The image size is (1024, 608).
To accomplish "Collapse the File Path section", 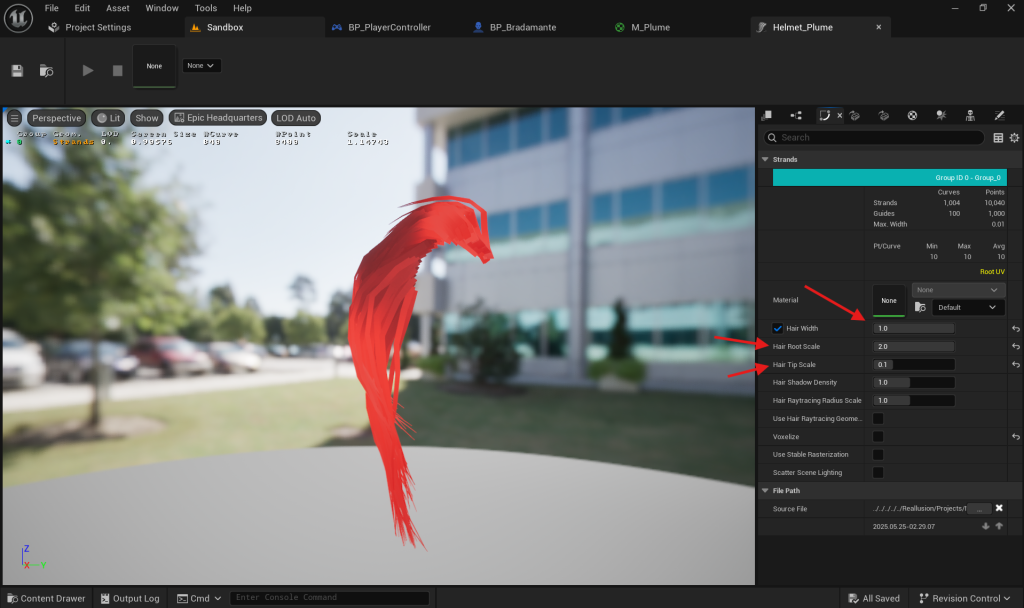I will coord(765,490).
